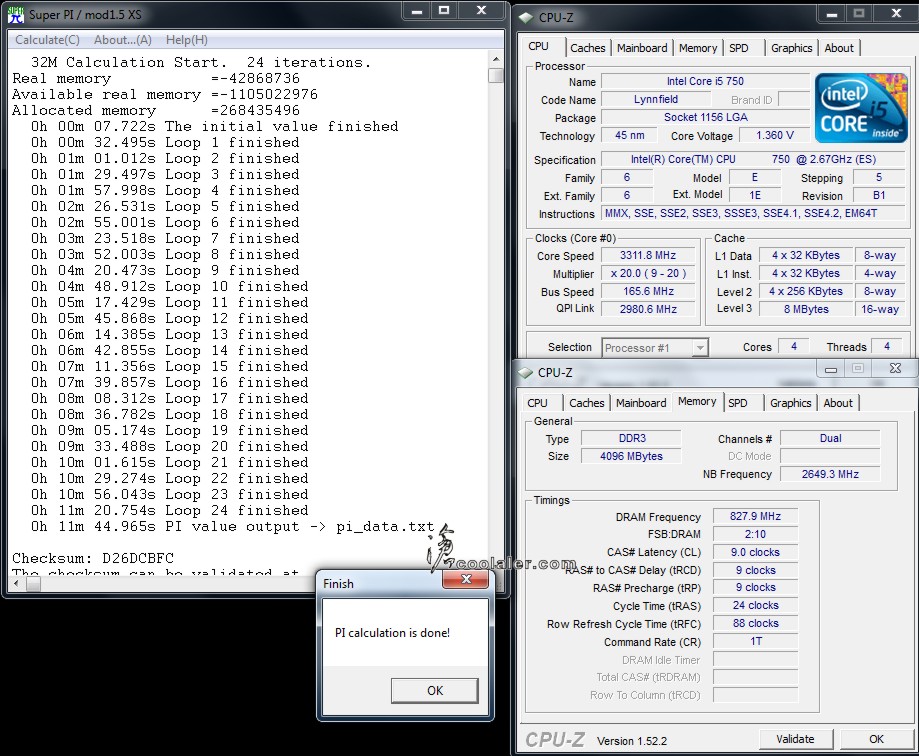
Task: Click the Super PI application icon in title bar
Action: 16,14
